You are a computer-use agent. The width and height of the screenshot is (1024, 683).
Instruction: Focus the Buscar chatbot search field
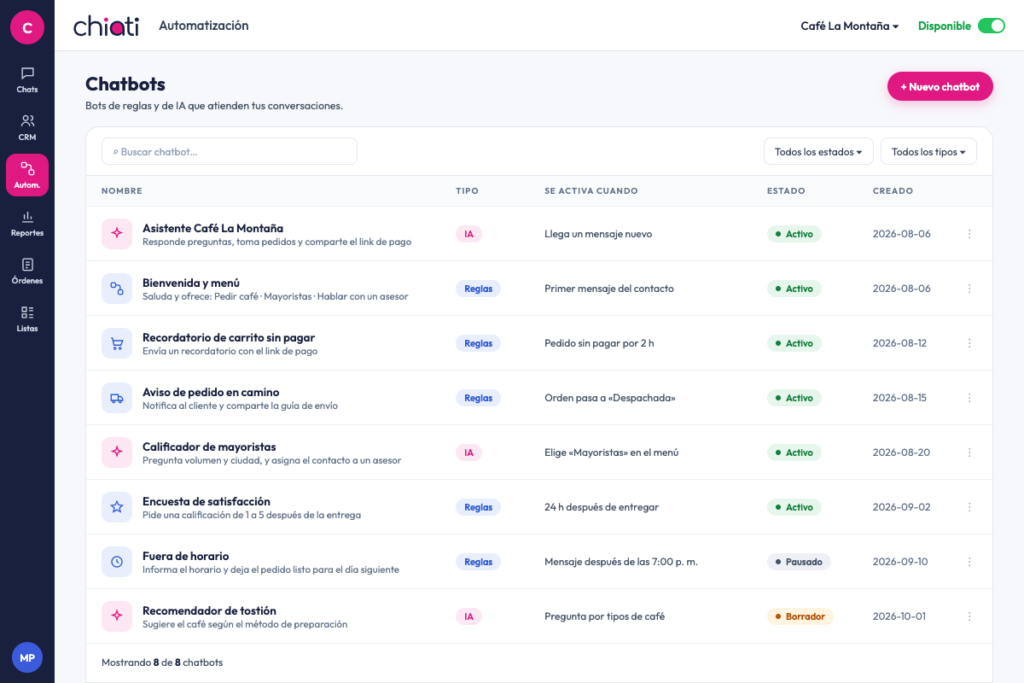tap(229, 151)
